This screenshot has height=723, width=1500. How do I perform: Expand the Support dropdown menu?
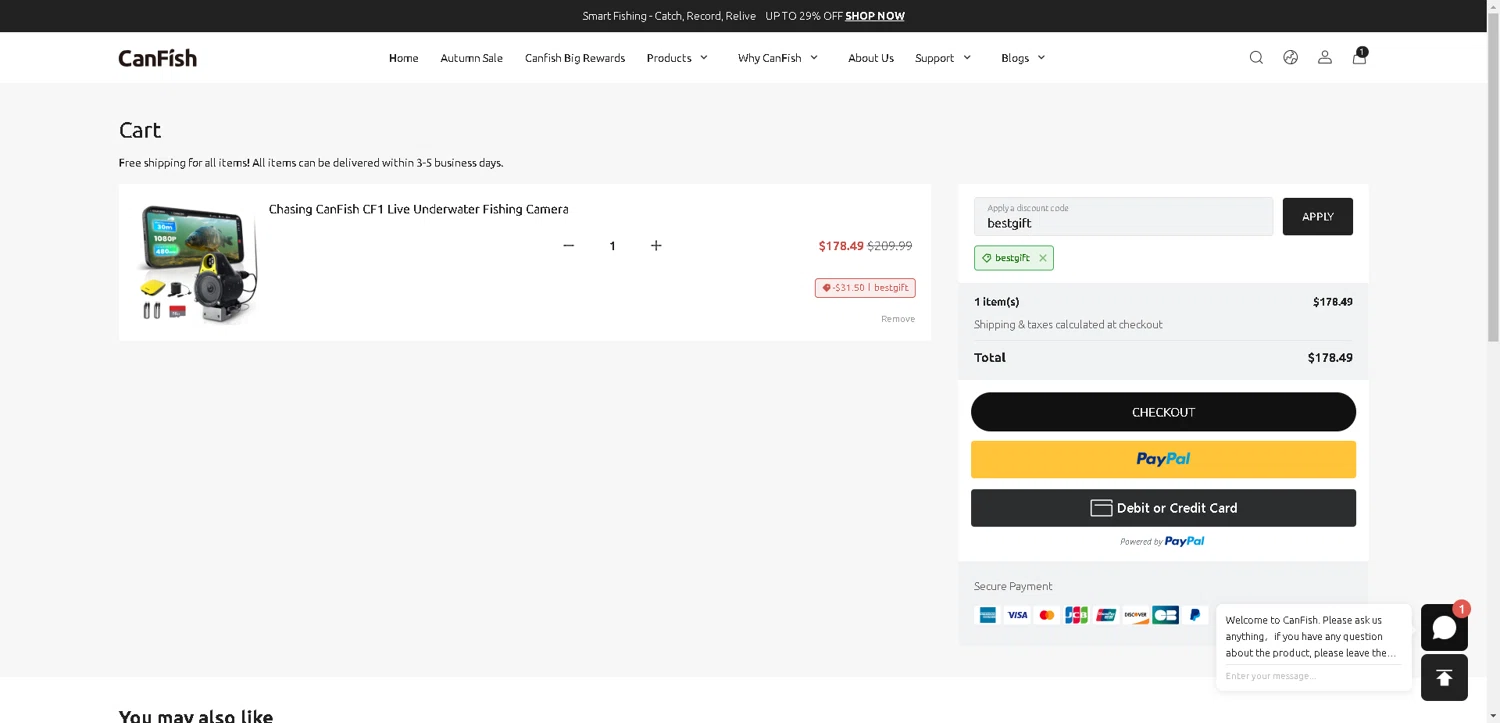(943, 58)
